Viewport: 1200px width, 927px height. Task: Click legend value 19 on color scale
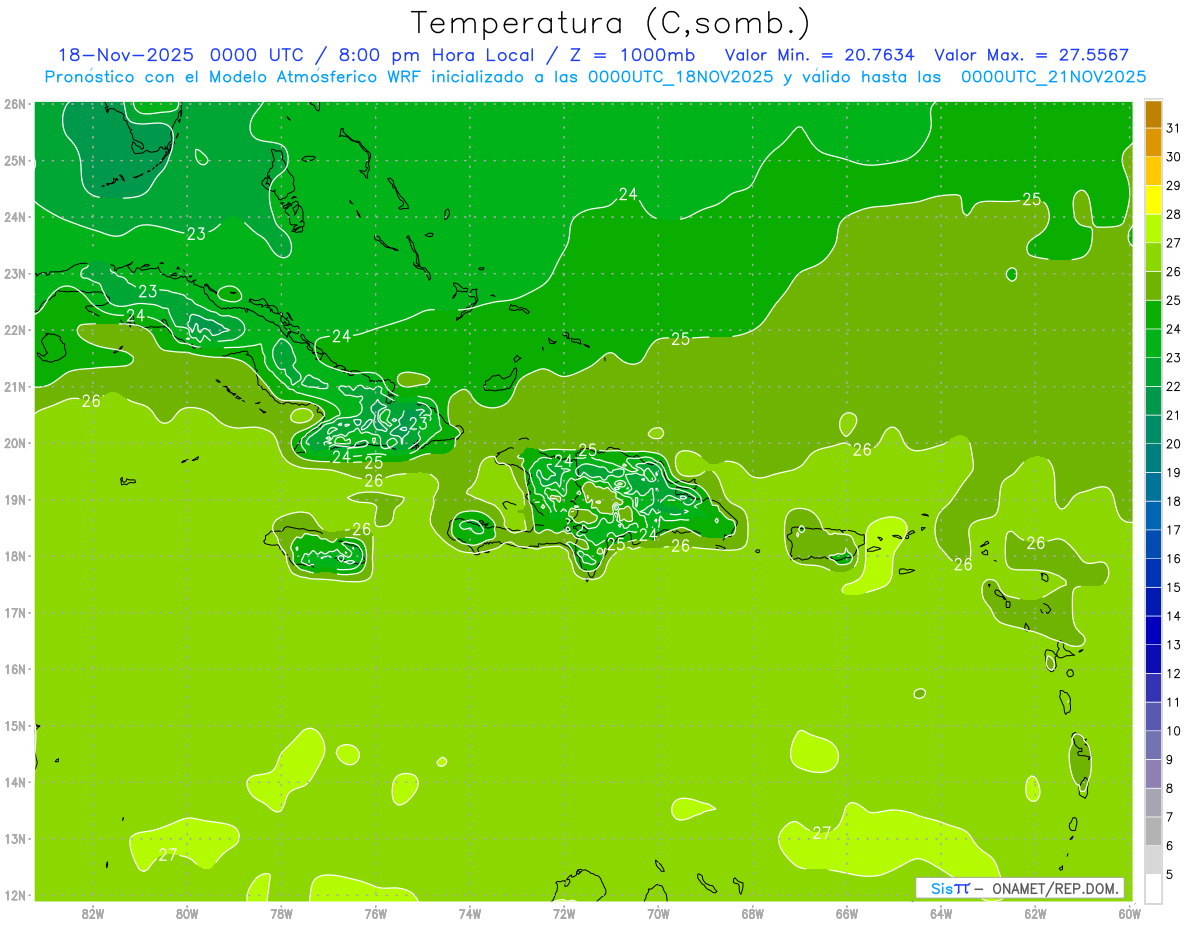[1174, 472]
